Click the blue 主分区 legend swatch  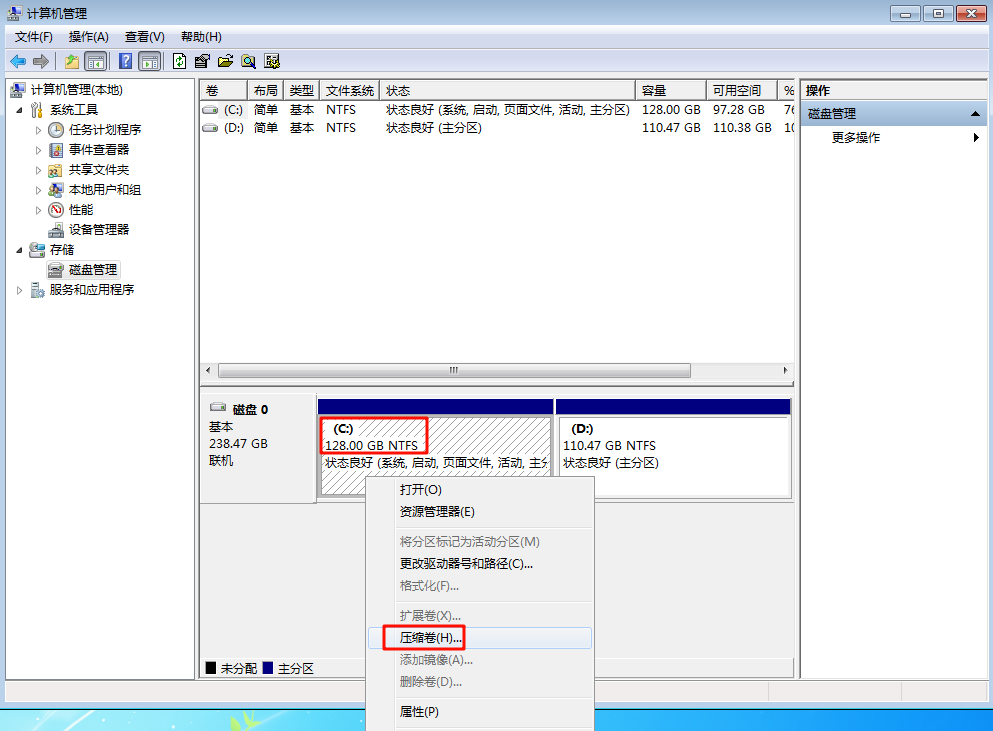point(268,668)
